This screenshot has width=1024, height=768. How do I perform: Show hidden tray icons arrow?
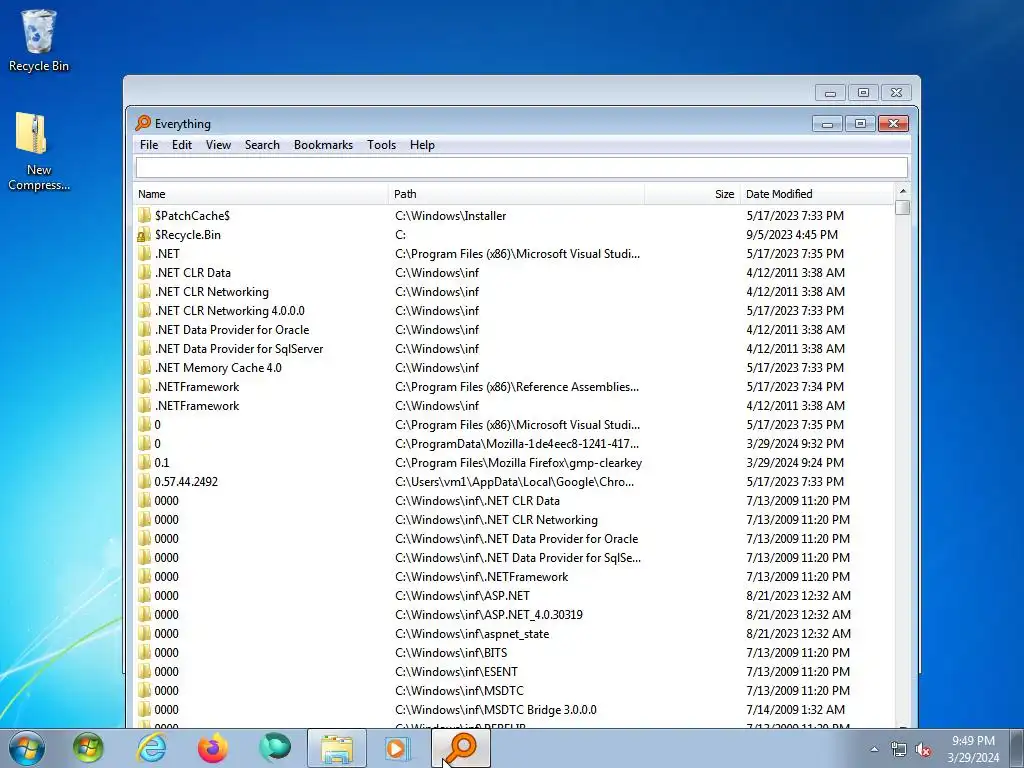[x=874, y=750]
